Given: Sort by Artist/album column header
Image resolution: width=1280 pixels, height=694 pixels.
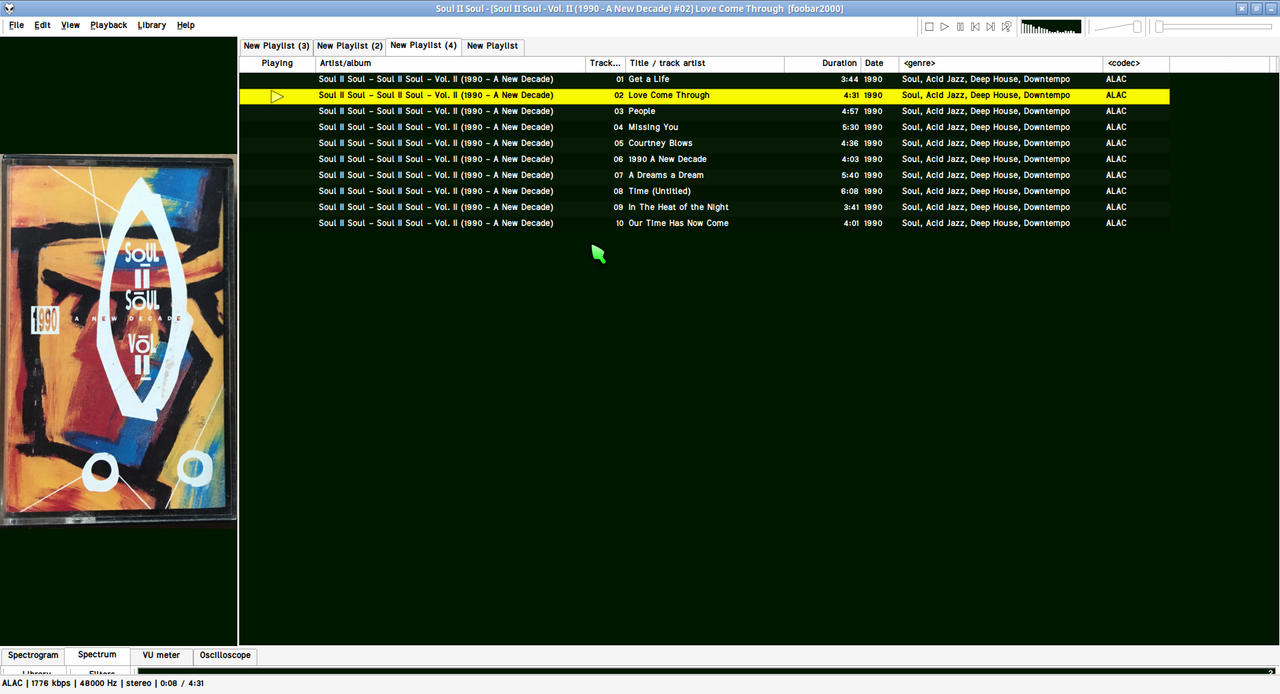Looking at the screenshot, I should (451, 63).
